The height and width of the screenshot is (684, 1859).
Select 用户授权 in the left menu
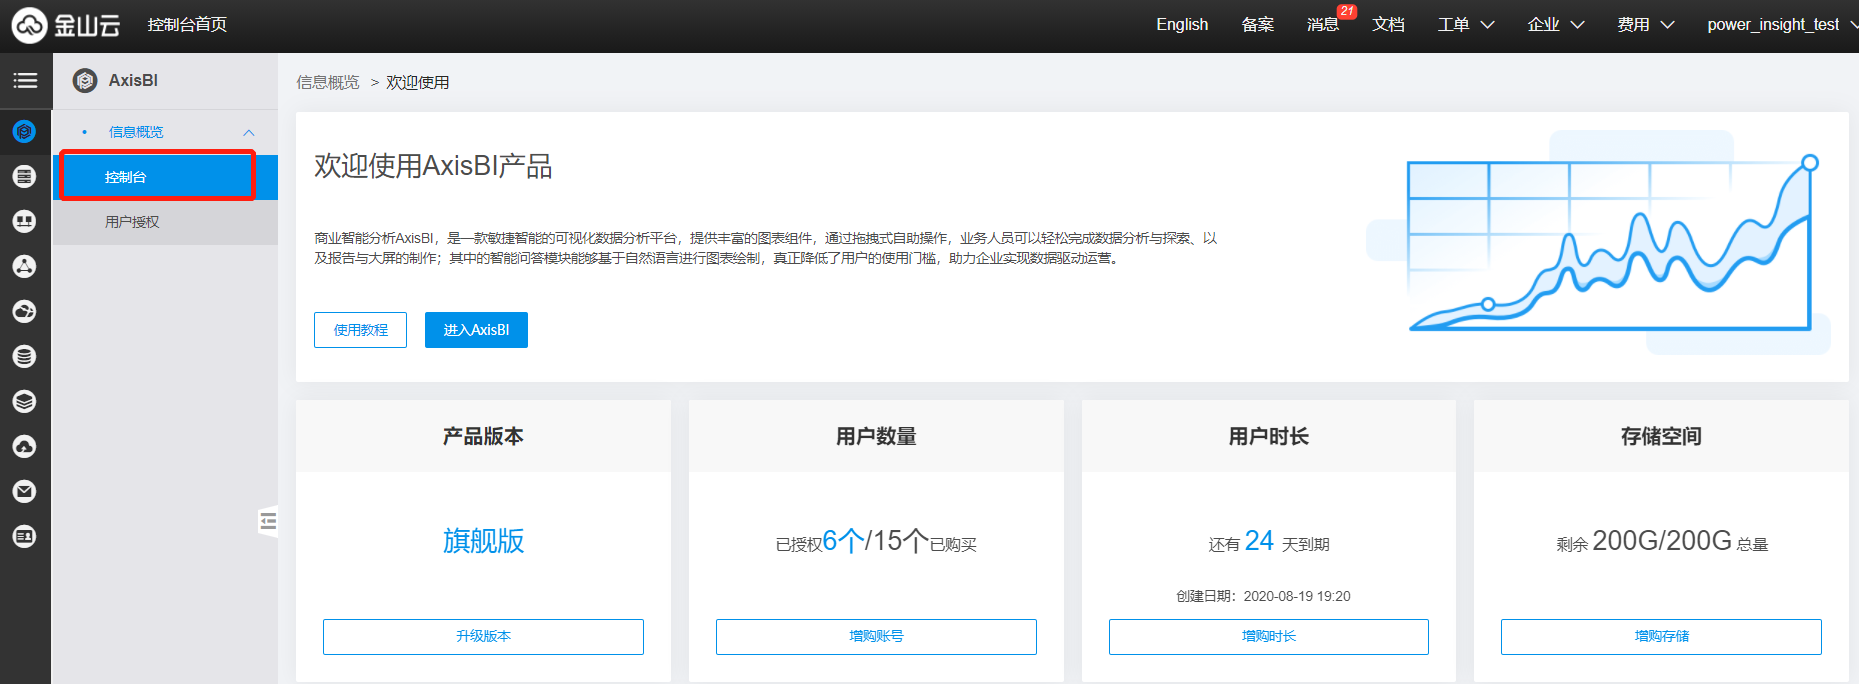tap(132, 222)
